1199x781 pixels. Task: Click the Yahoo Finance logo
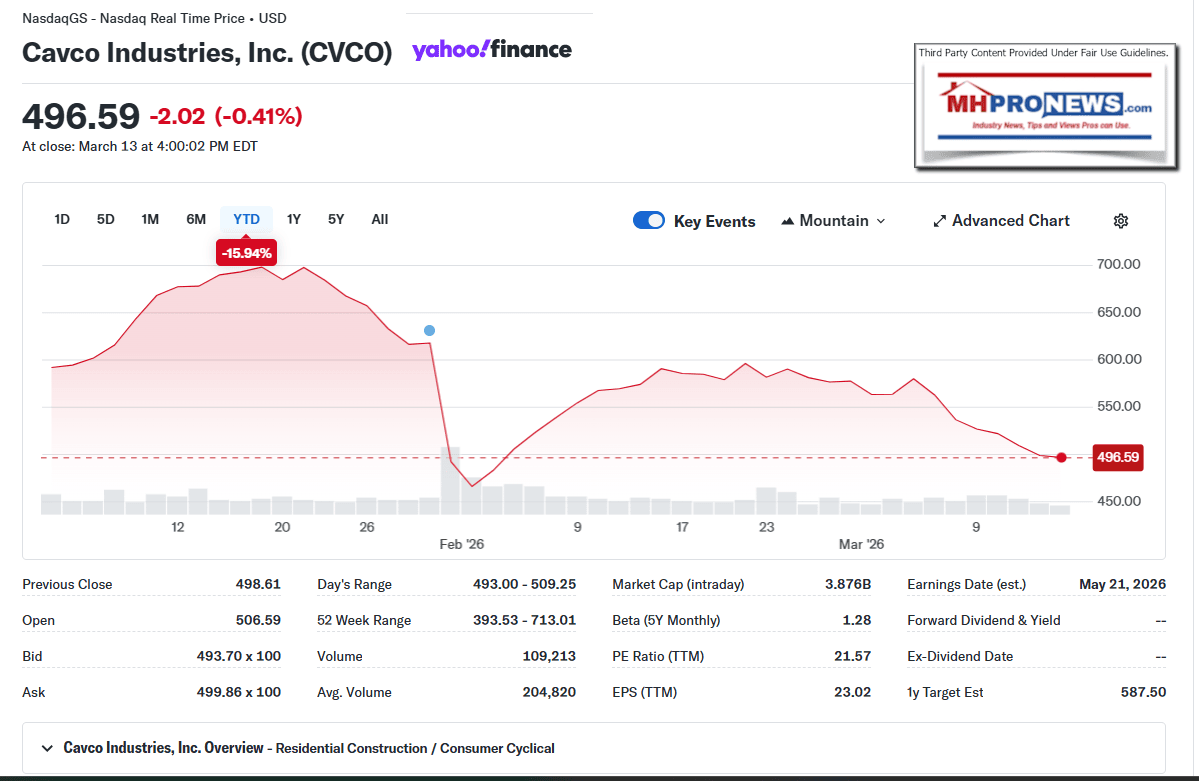tap(491, 50)
